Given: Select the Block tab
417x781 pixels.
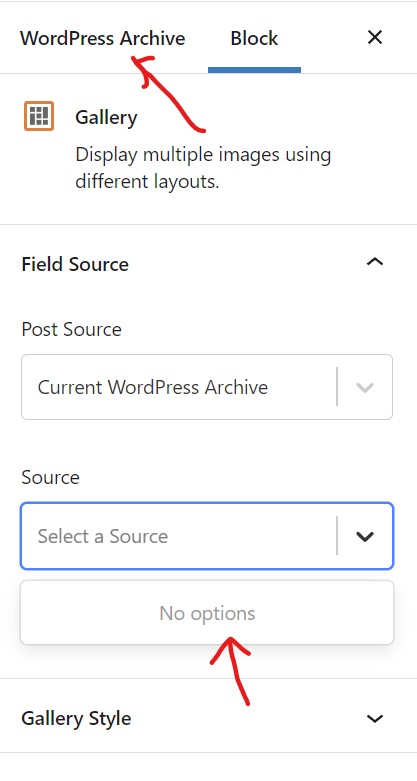Looking at the screenshot, I should [x=254, y=38].
